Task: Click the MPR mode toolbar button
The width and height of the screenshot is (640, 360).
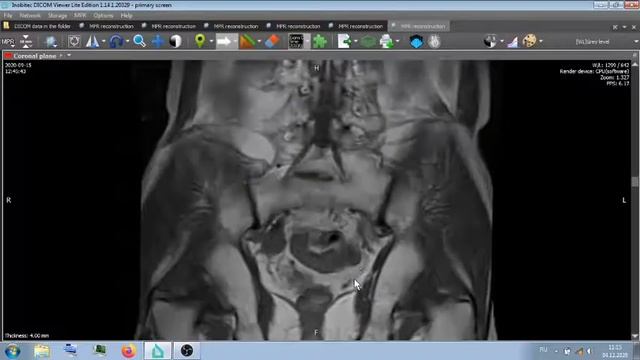Action: (8, 42)
